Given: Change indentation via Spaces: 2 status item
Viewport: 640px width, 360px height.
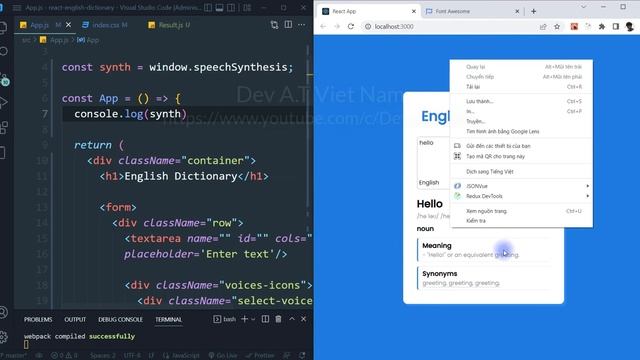Looking at the screenshot, I should tap(102, 356).
